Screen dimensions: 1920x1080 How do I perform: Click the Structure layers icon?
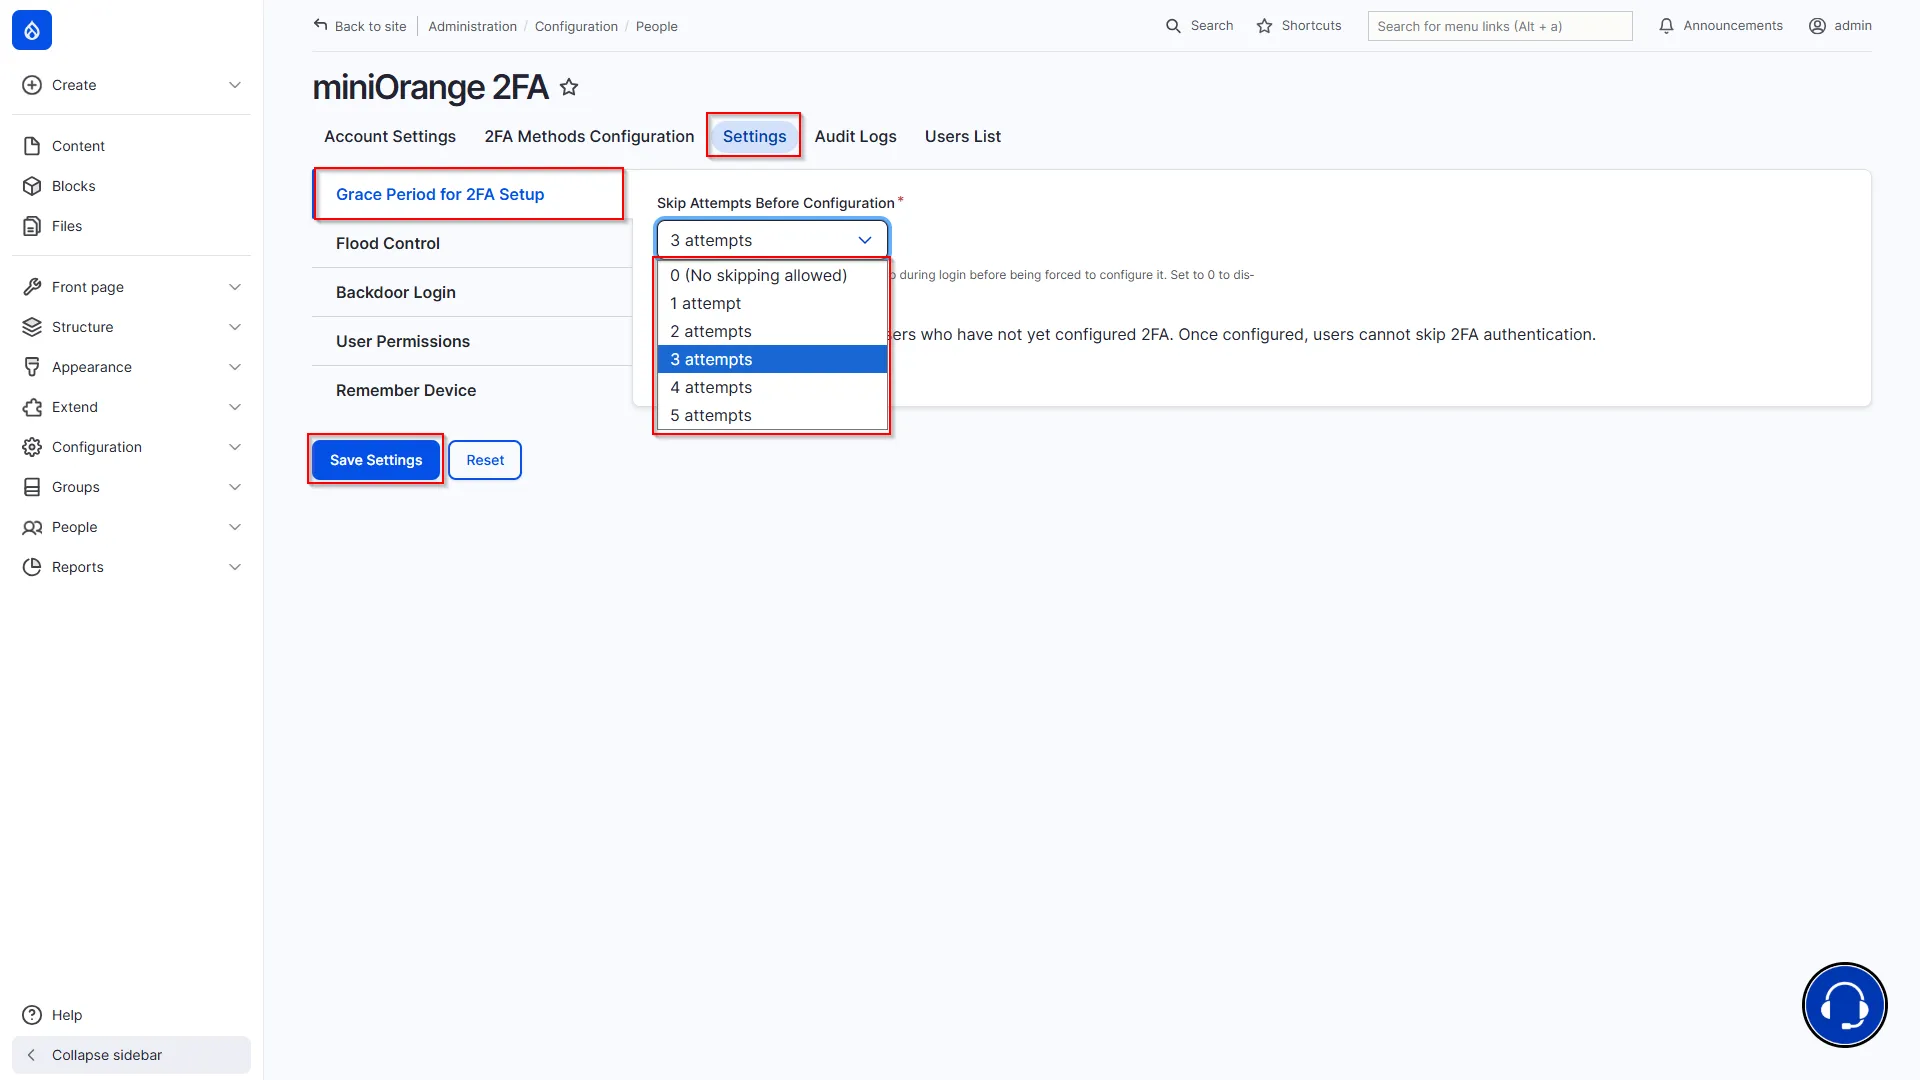click(32, 327)
